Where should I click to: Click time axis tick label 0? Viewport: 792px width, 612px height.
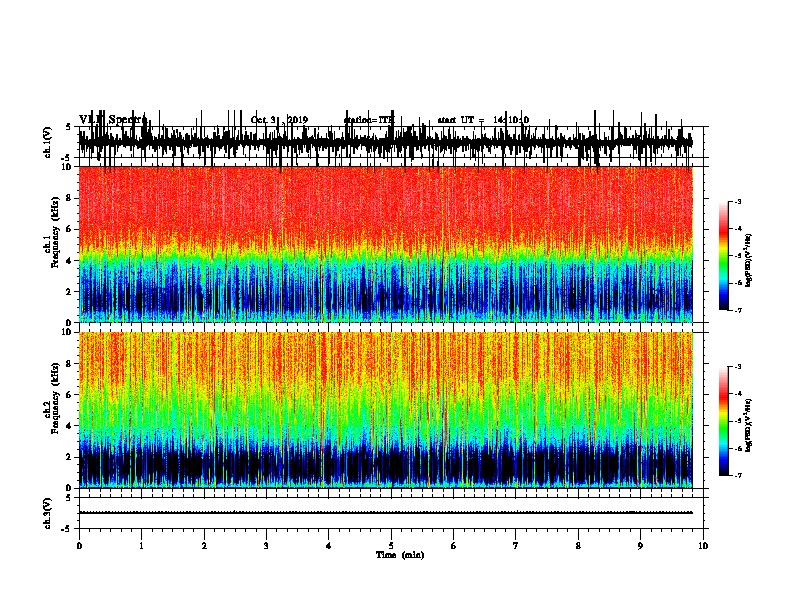click(79, 546)
